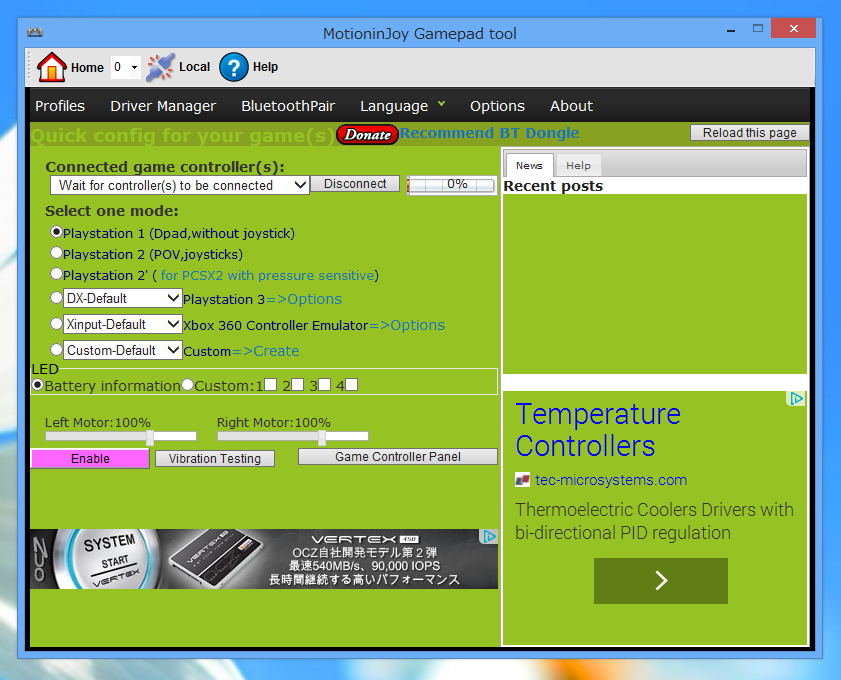Image resolution: width=841 pixels, height=680 pixels.
Task: Choose the Custom LED radio option
Action: click(x=188, y=385)
